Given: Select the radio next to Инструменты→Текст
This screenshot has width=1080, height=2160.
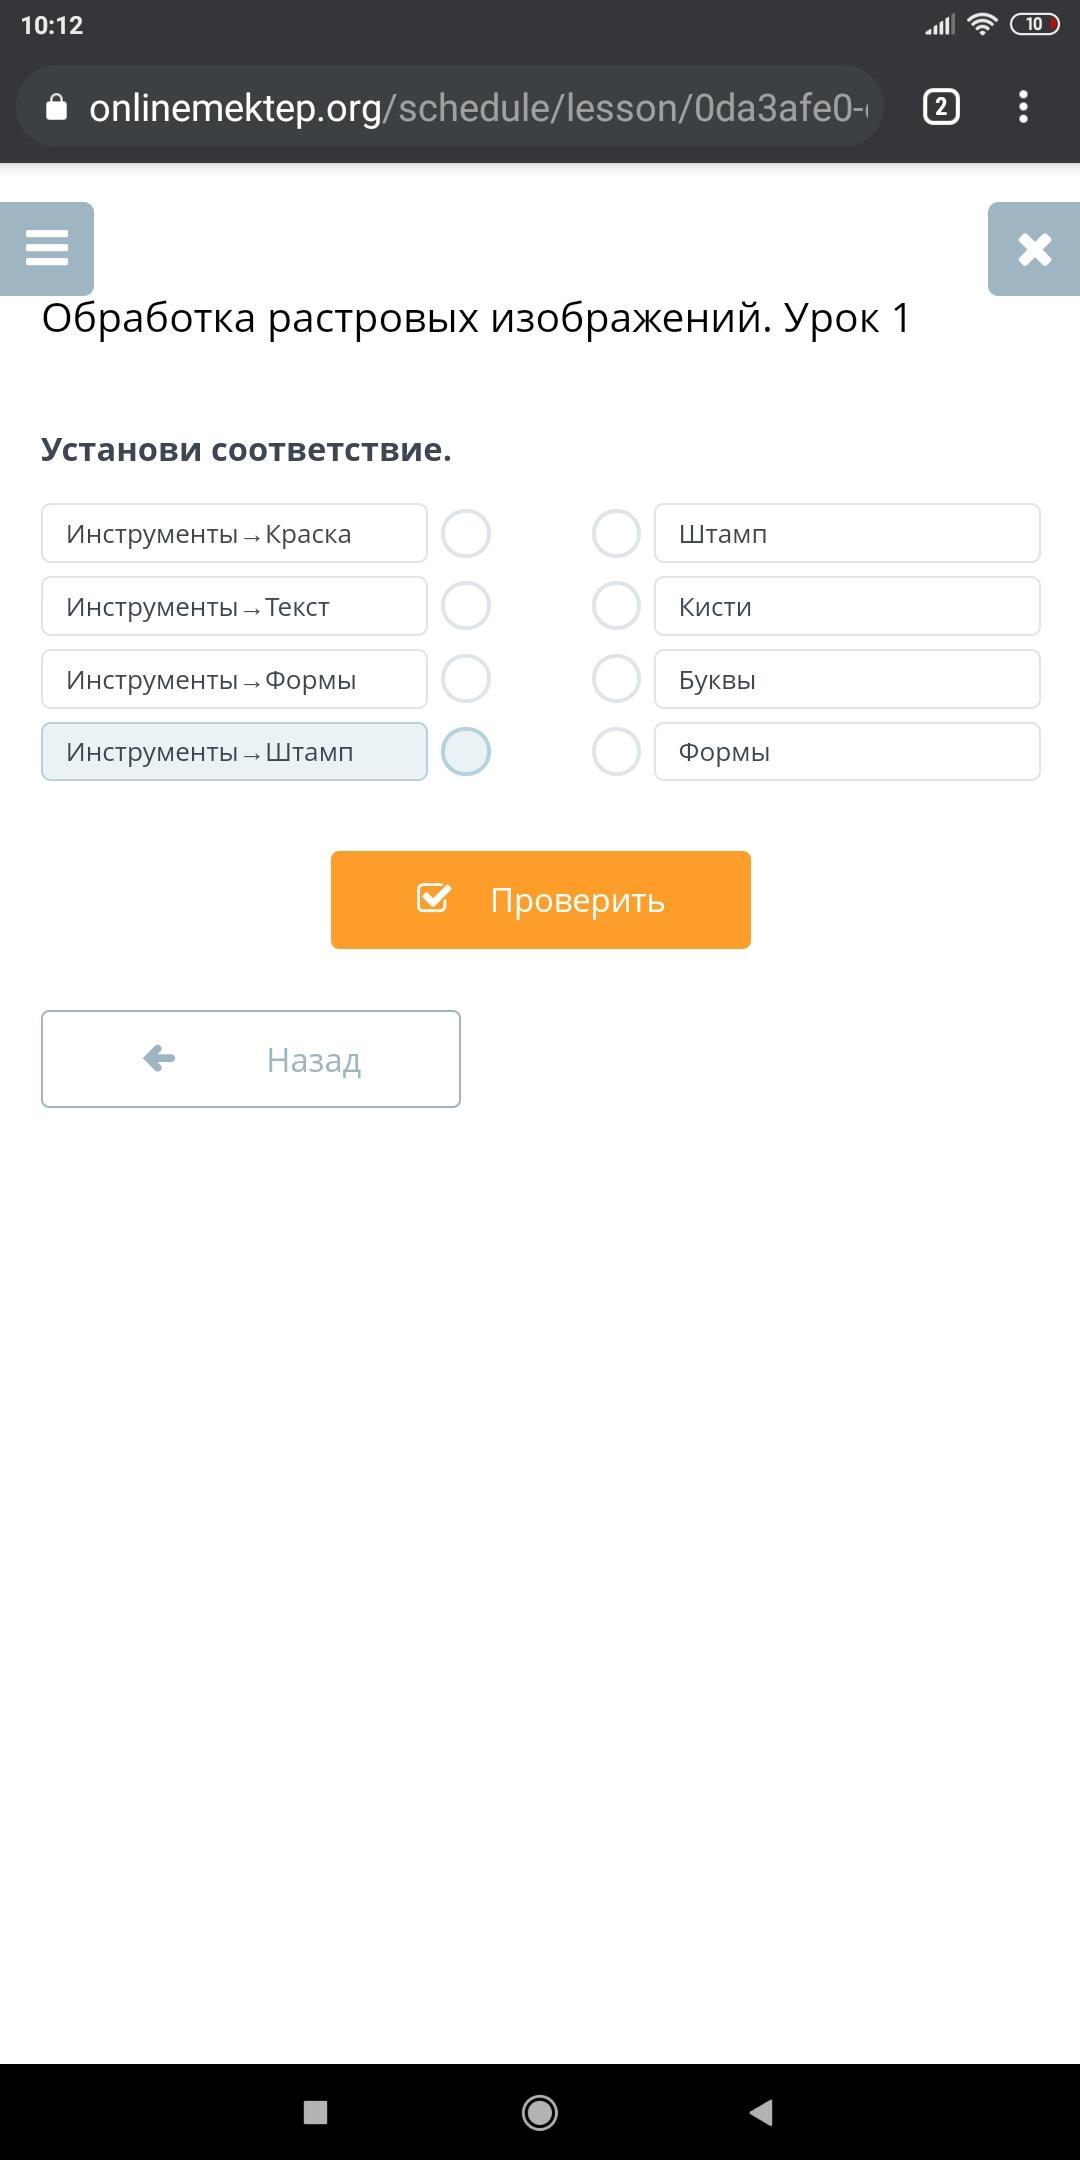Looking at the screenshot, I should coord(466,606).
